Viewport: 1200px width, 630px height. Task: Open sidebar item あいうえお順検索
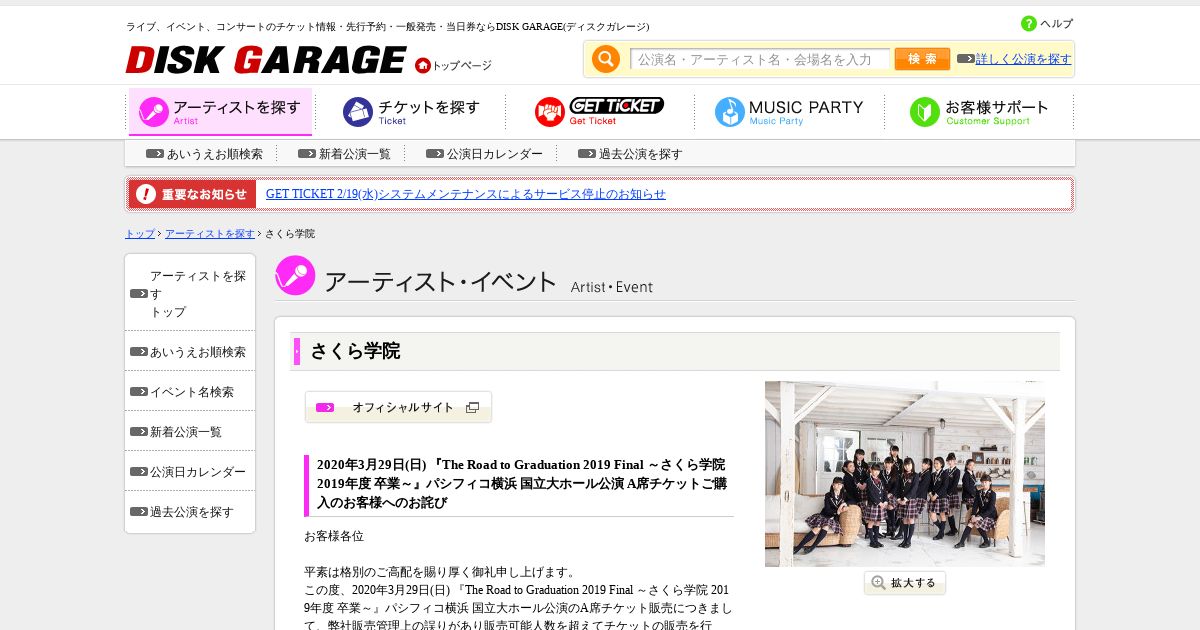point(190,351)
